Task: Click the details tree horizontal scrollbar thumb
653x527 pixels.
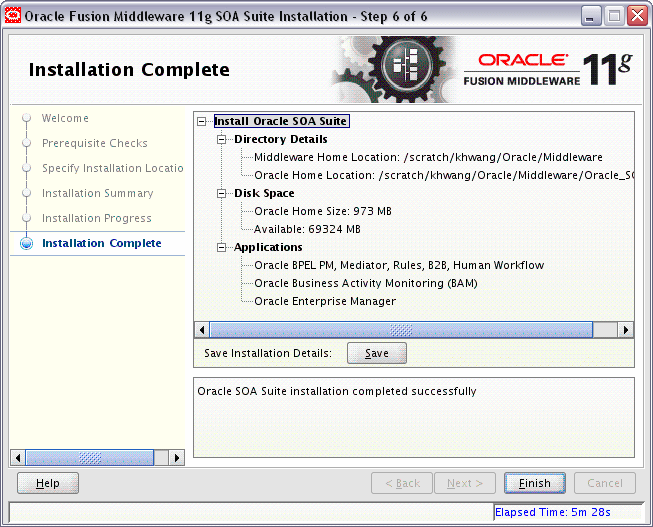Action: 401,330
